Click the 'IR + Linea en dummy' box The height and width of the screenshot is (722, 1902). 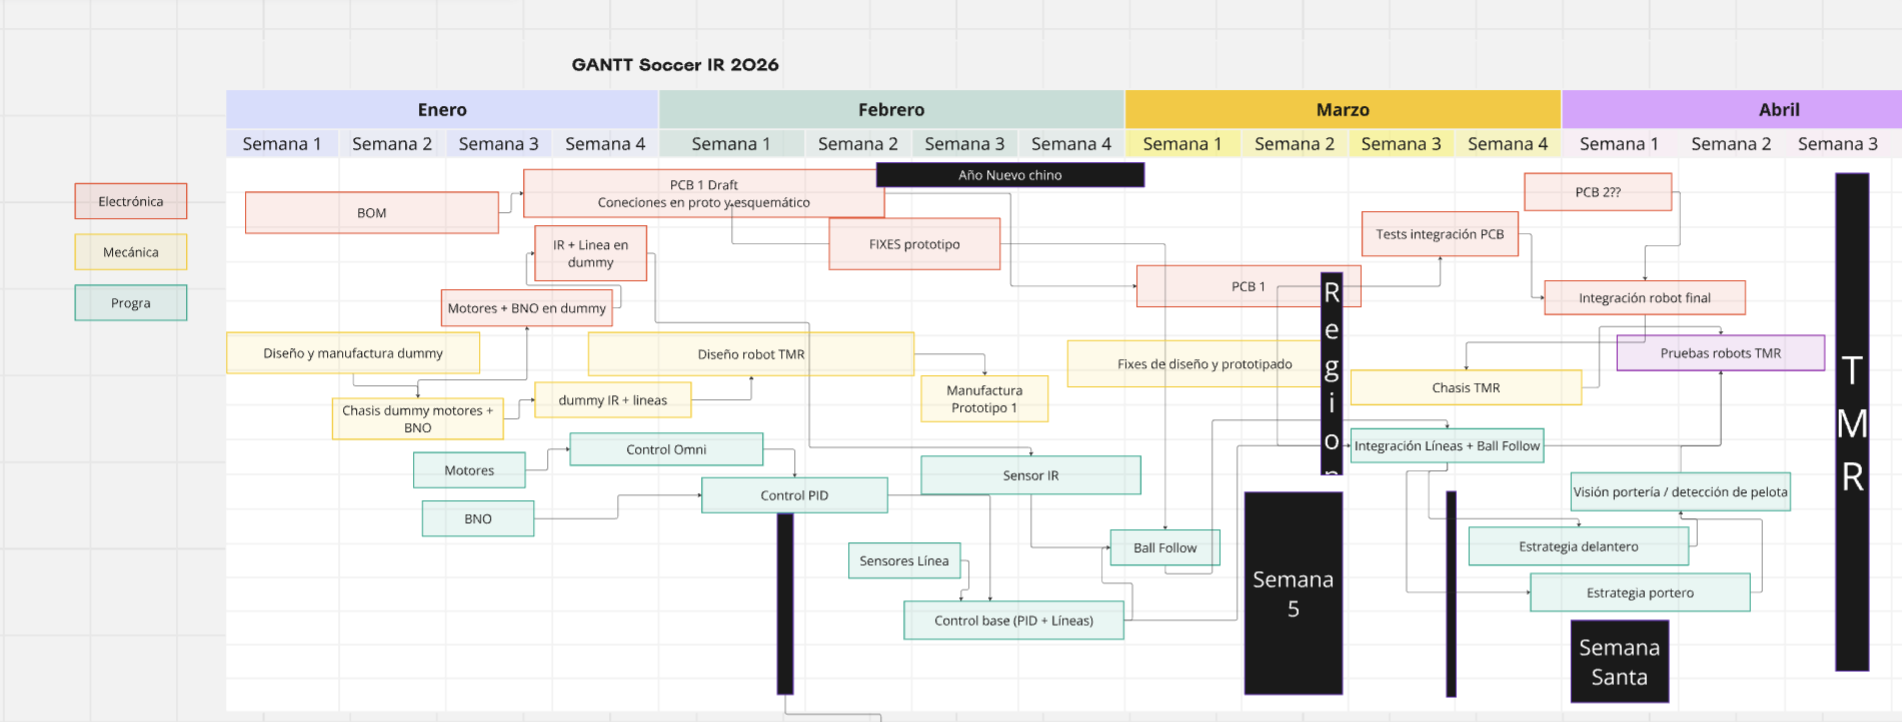591,253
